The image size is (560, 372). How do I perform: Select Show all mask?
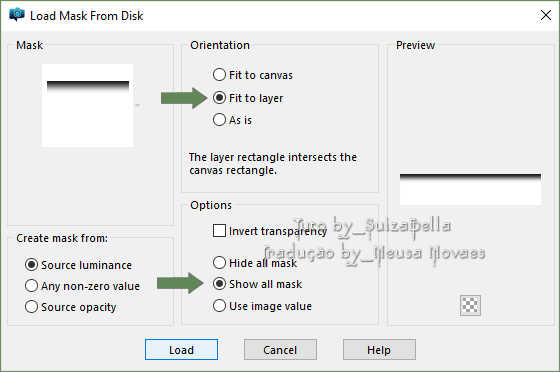click(x=258, y=284)
